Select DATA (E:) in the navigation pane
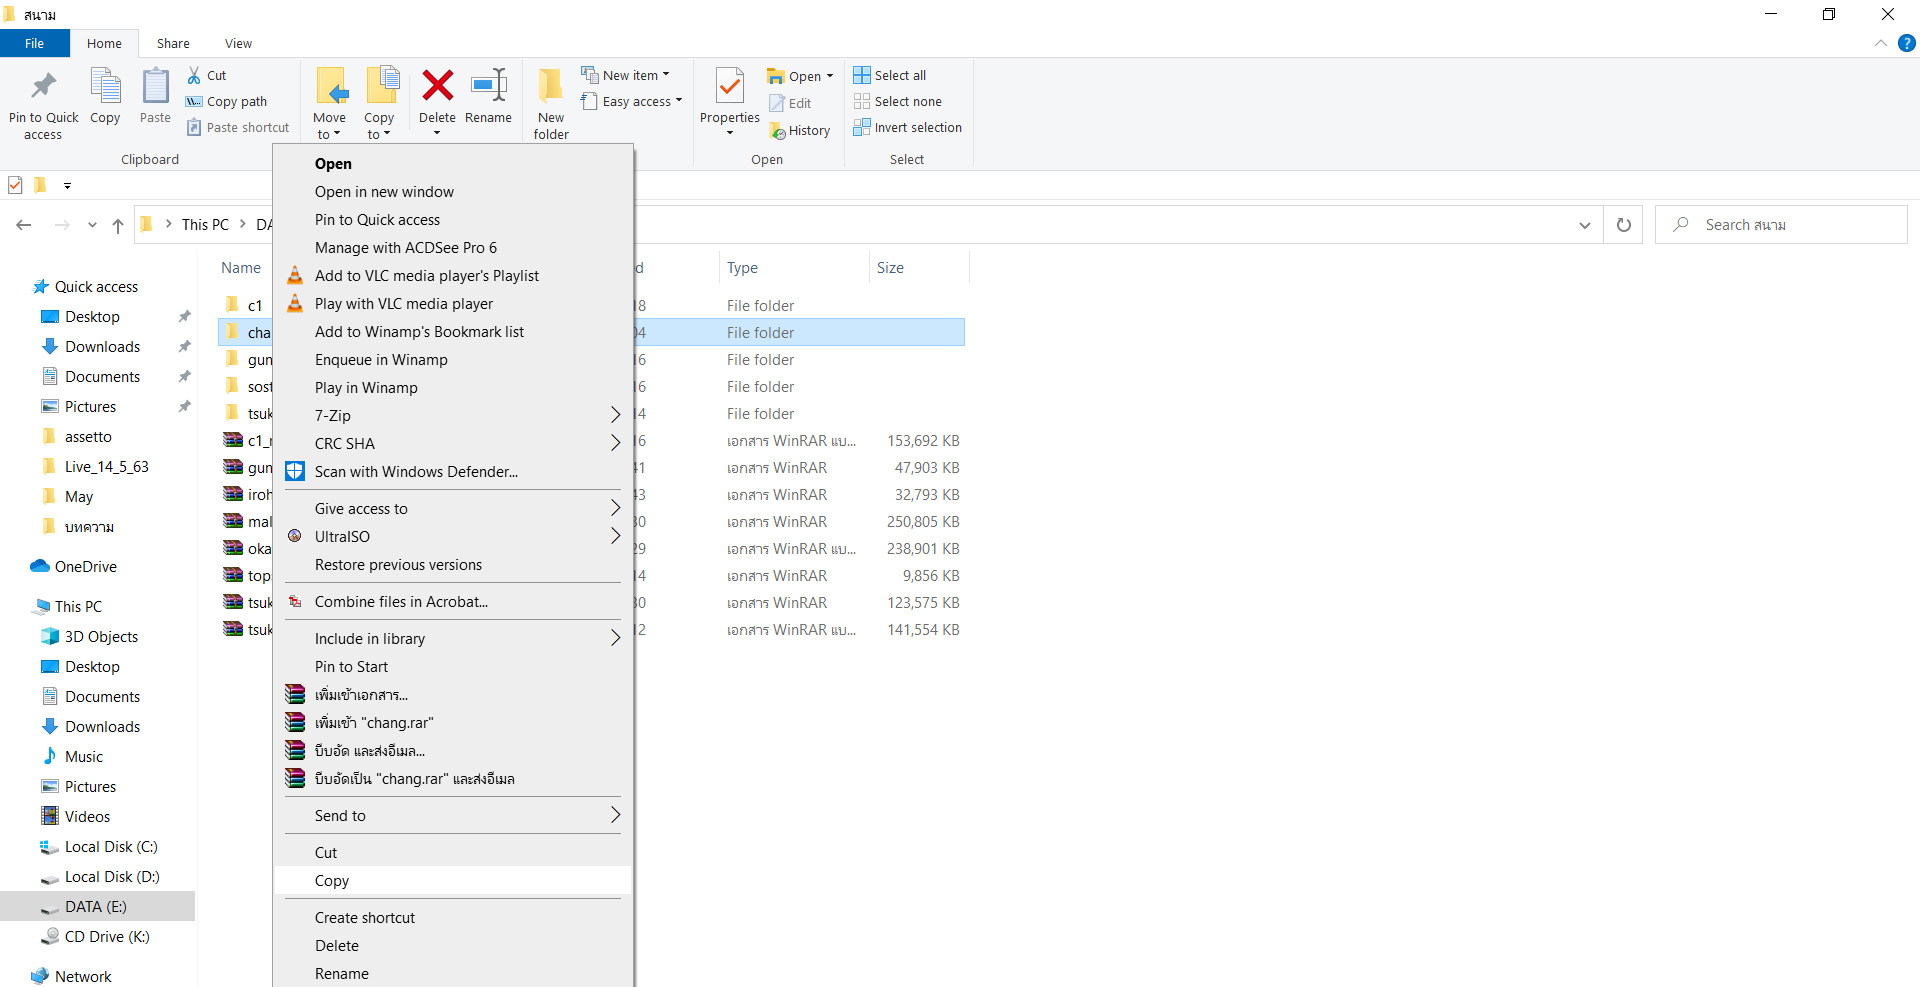1920x987 pixels. pos(97,906)
